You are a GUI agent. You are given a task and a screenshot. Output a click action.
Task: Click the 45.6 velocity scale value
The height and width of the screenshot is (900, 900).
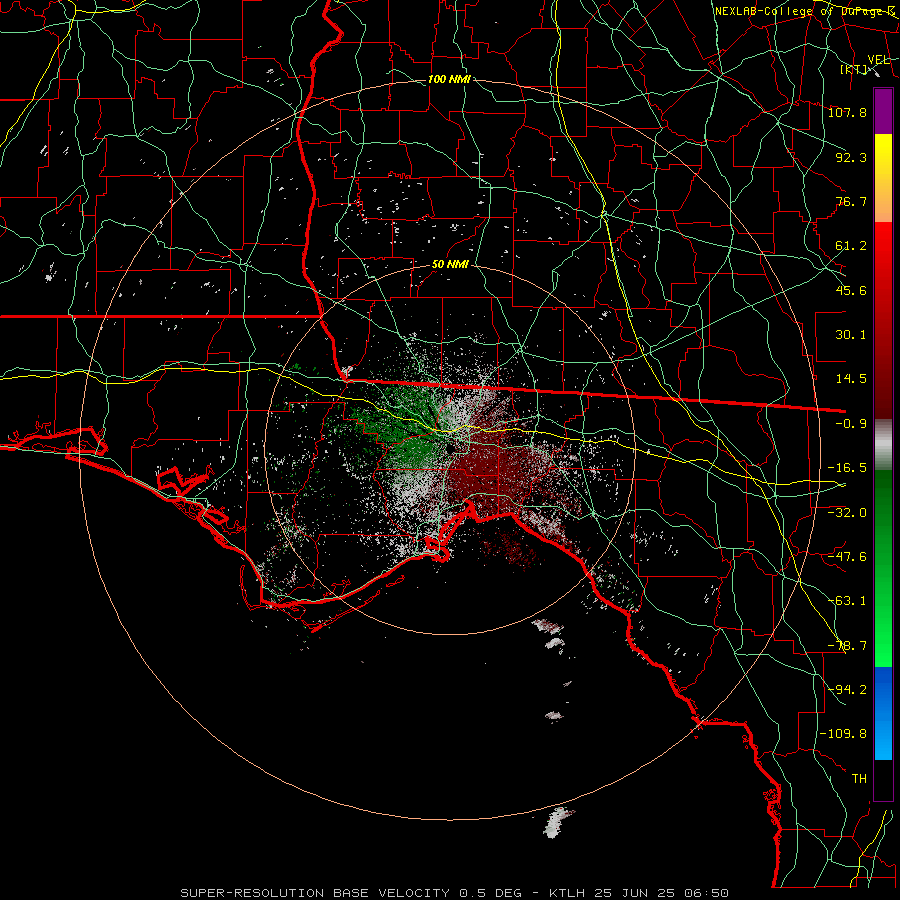click(851, 290)
